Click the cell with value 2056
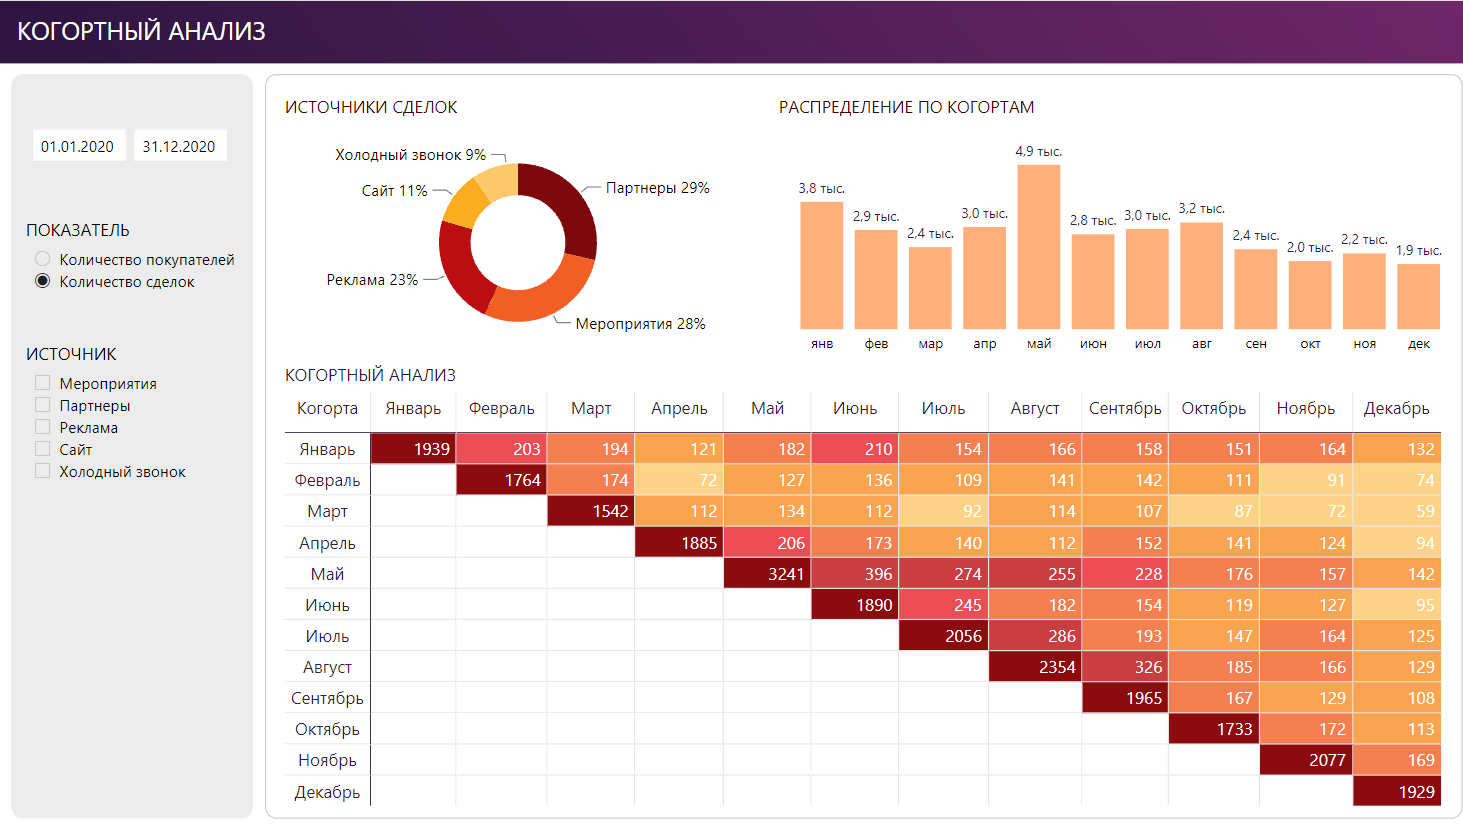Screen dimensions: 1463x824 (x=944, y=636)
